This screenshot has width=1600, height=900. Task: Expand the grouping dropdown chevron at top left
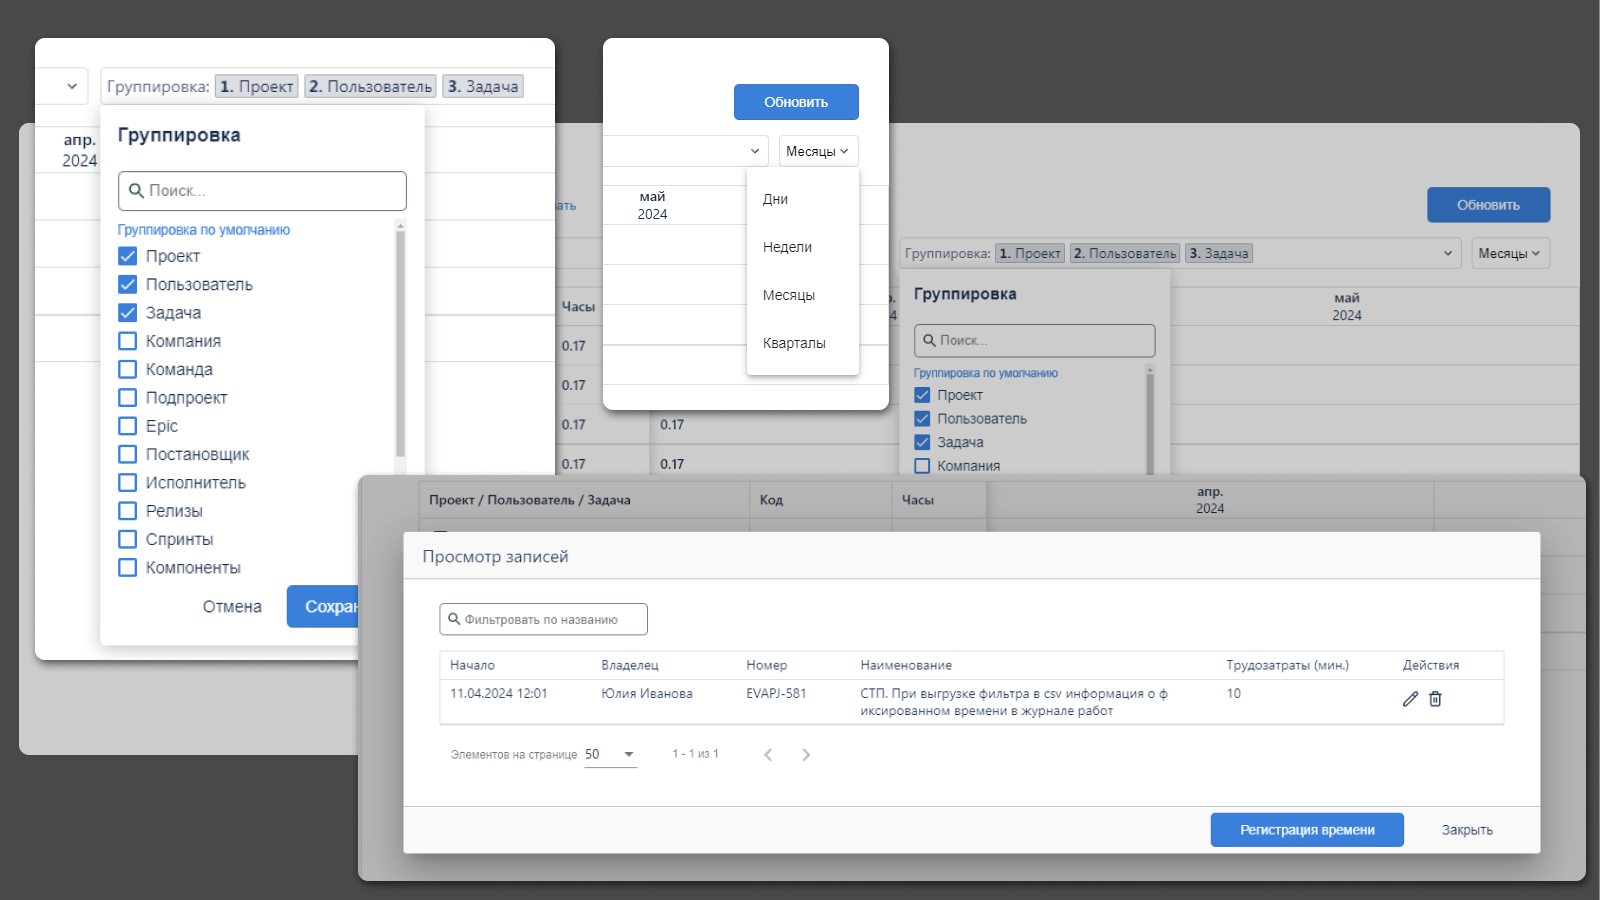(72, 86)
